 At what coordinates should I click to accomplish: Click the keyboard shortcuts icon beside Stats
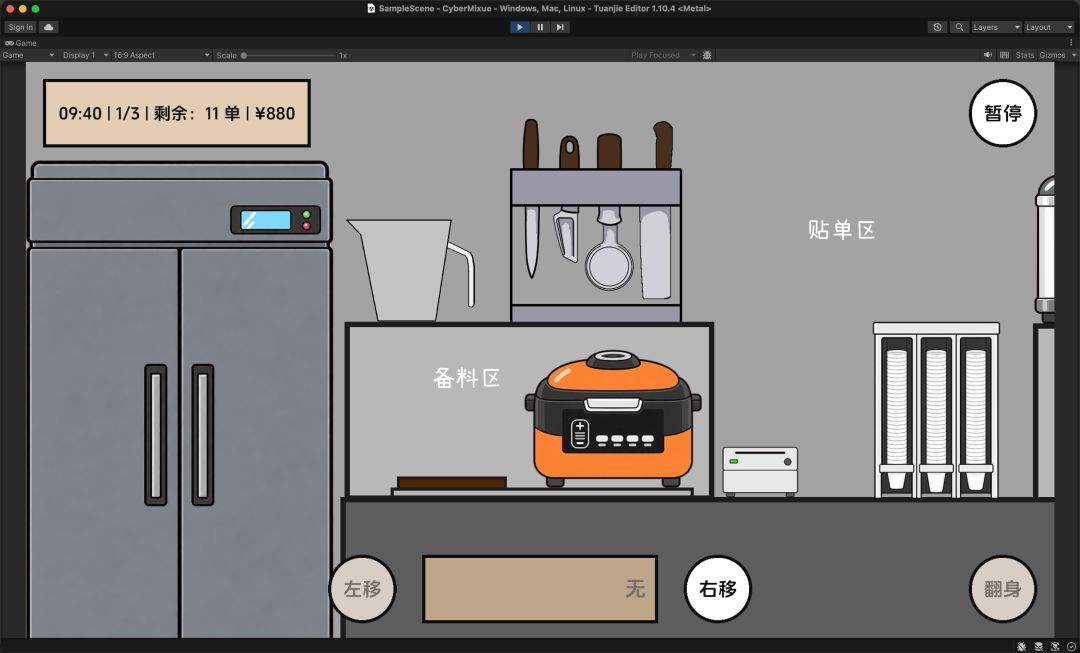tap(1004, 55)
